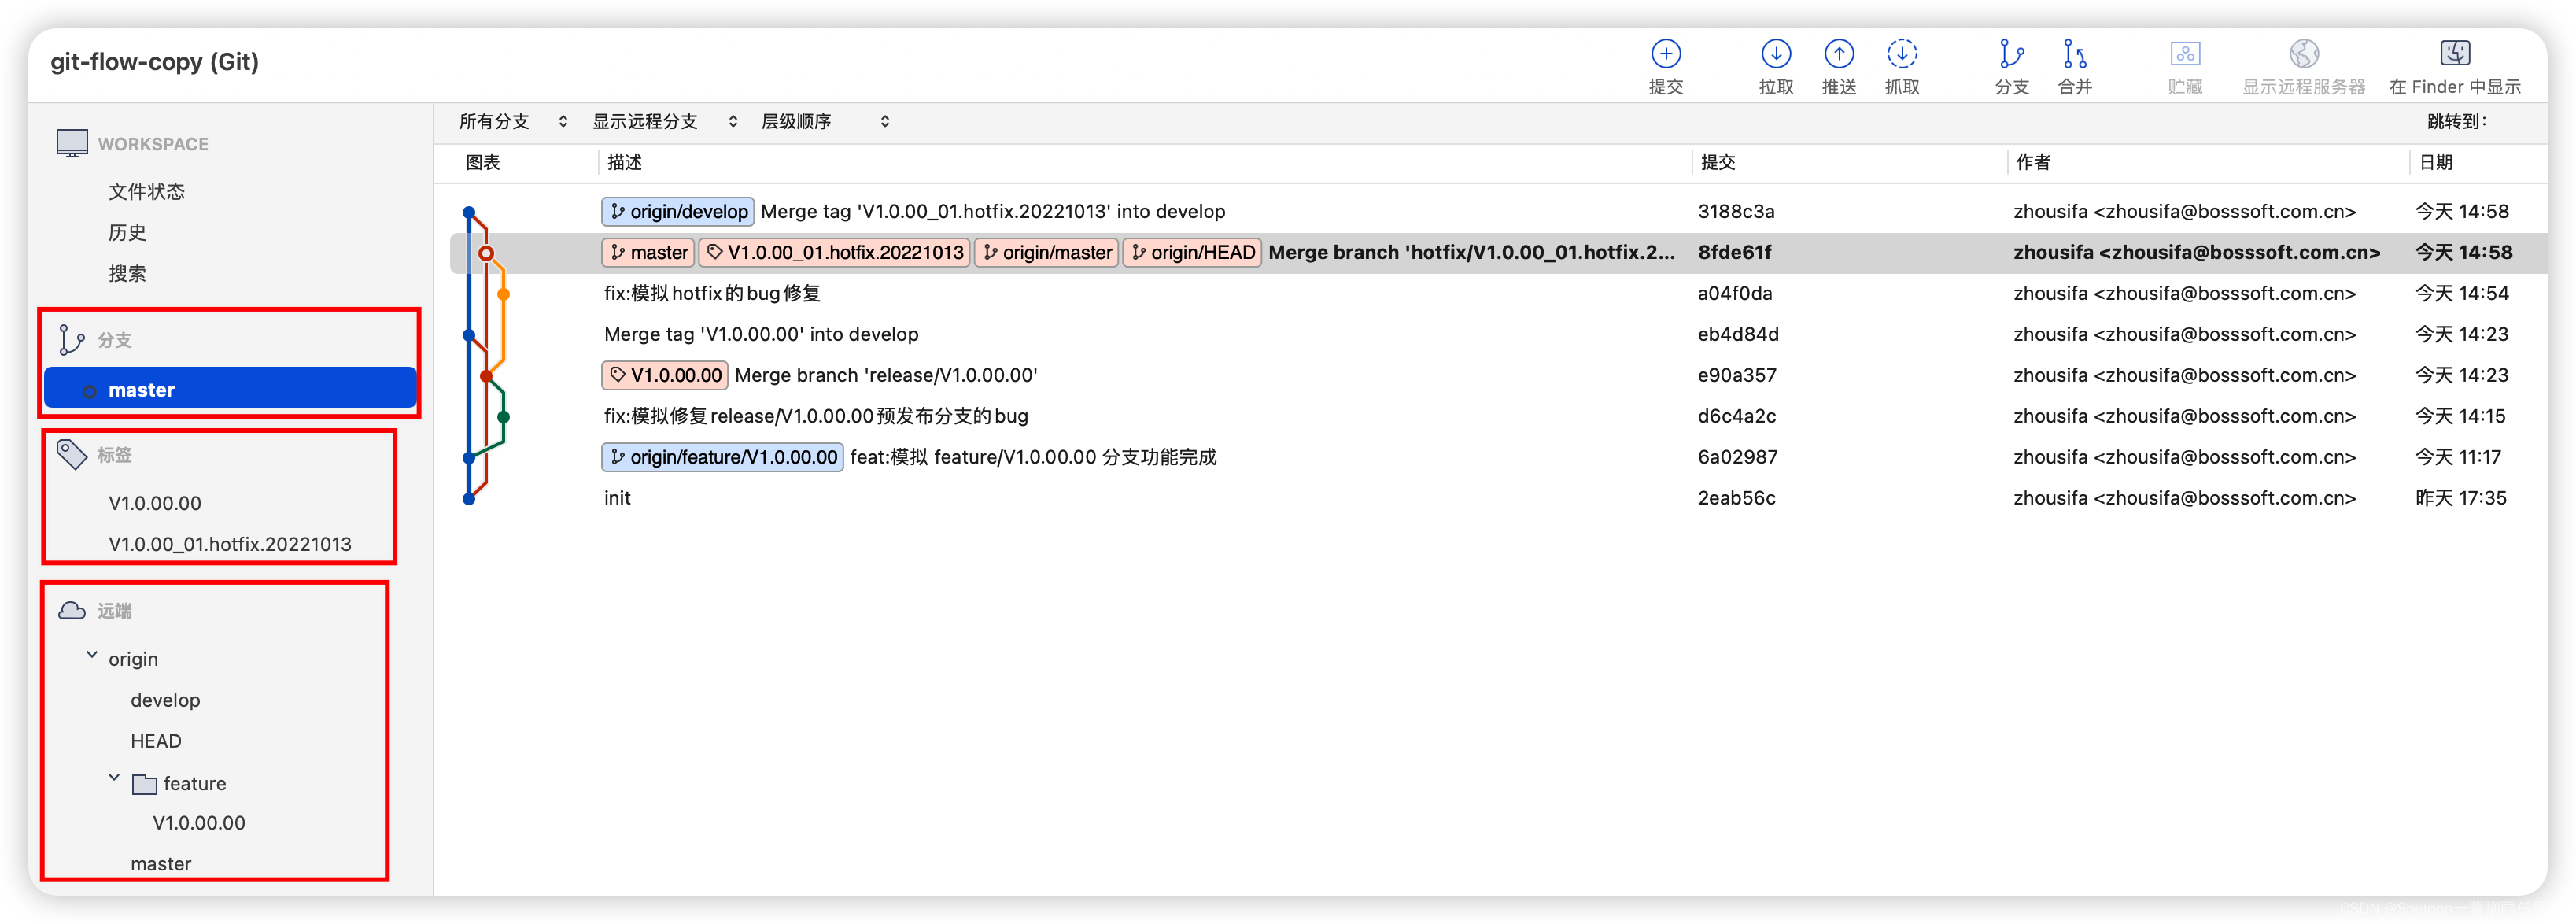Click the current-commit circle node in graph
Image resolution: width=2576 pixels, height=924 pixels.
[x=486, y=253]
